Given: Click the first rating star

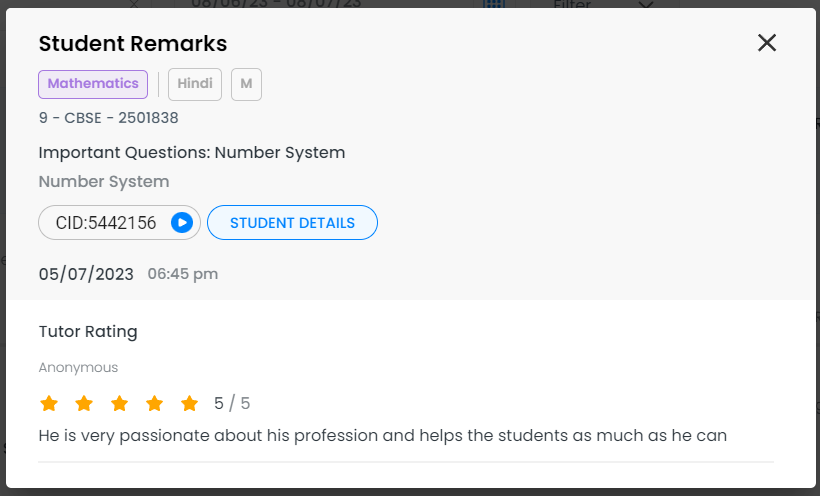Looking at the screenshot, I should pyautogui.click(x=48, y=404).
